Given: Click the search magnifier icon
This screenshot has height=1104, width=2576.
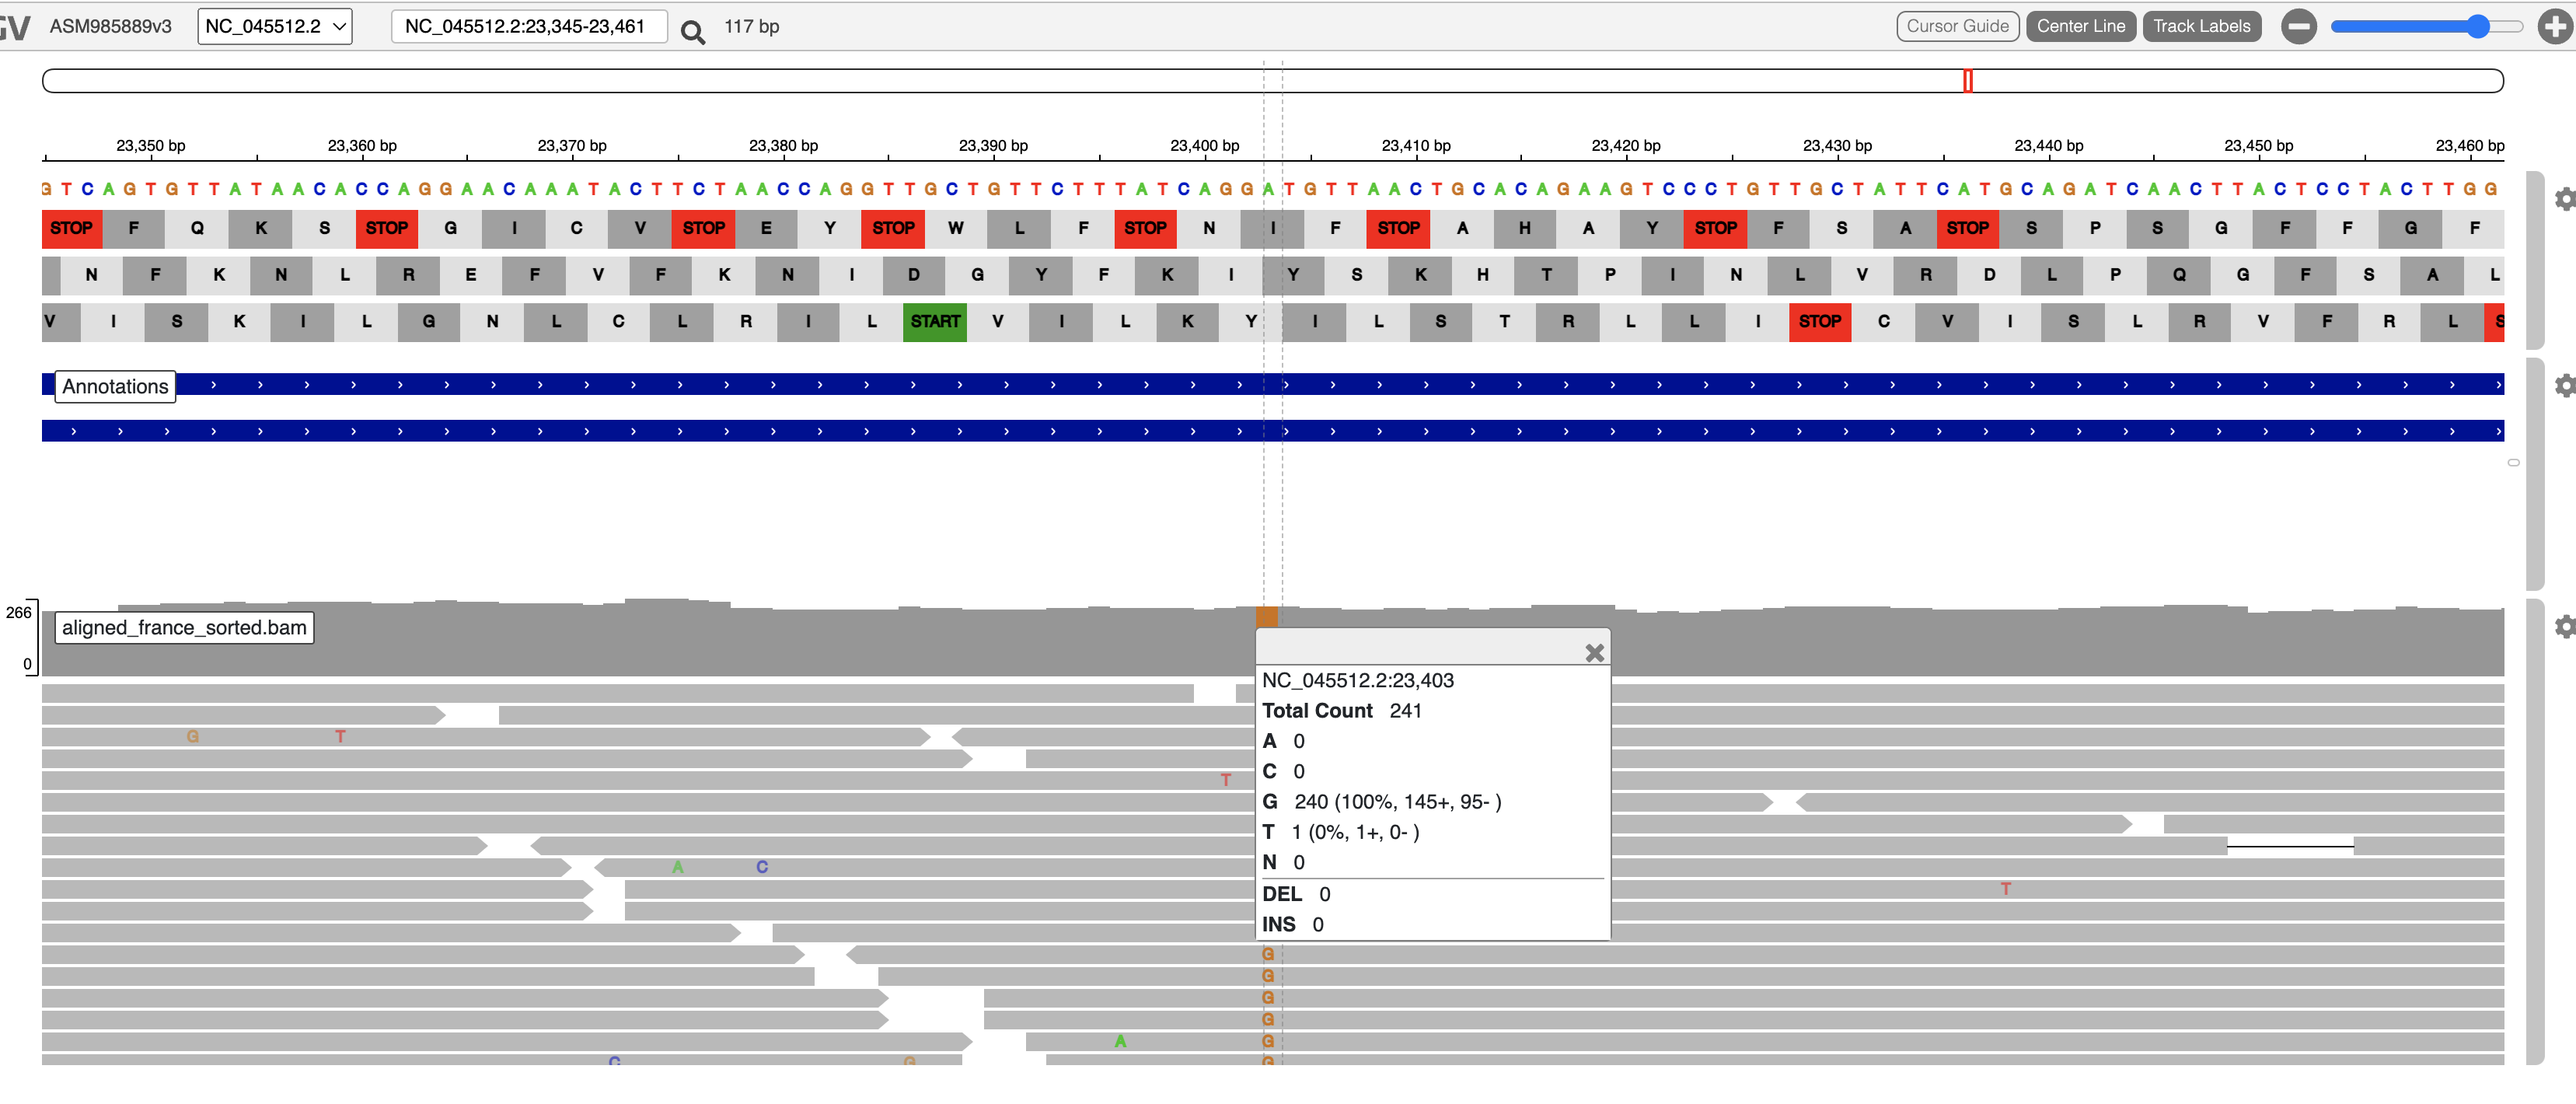Looking at the screenshot, I should coord(692,31).
